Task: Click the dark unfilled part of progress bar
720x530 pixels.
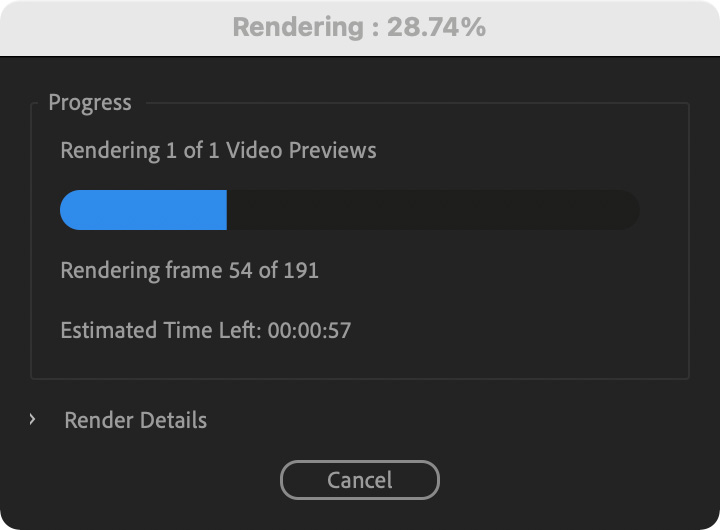Action: click(430, 211)
